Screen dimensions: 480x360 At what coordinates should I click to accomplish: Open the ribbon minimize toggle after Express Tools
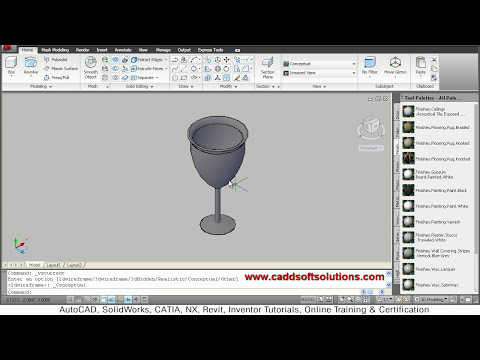[x=237, y=50]
